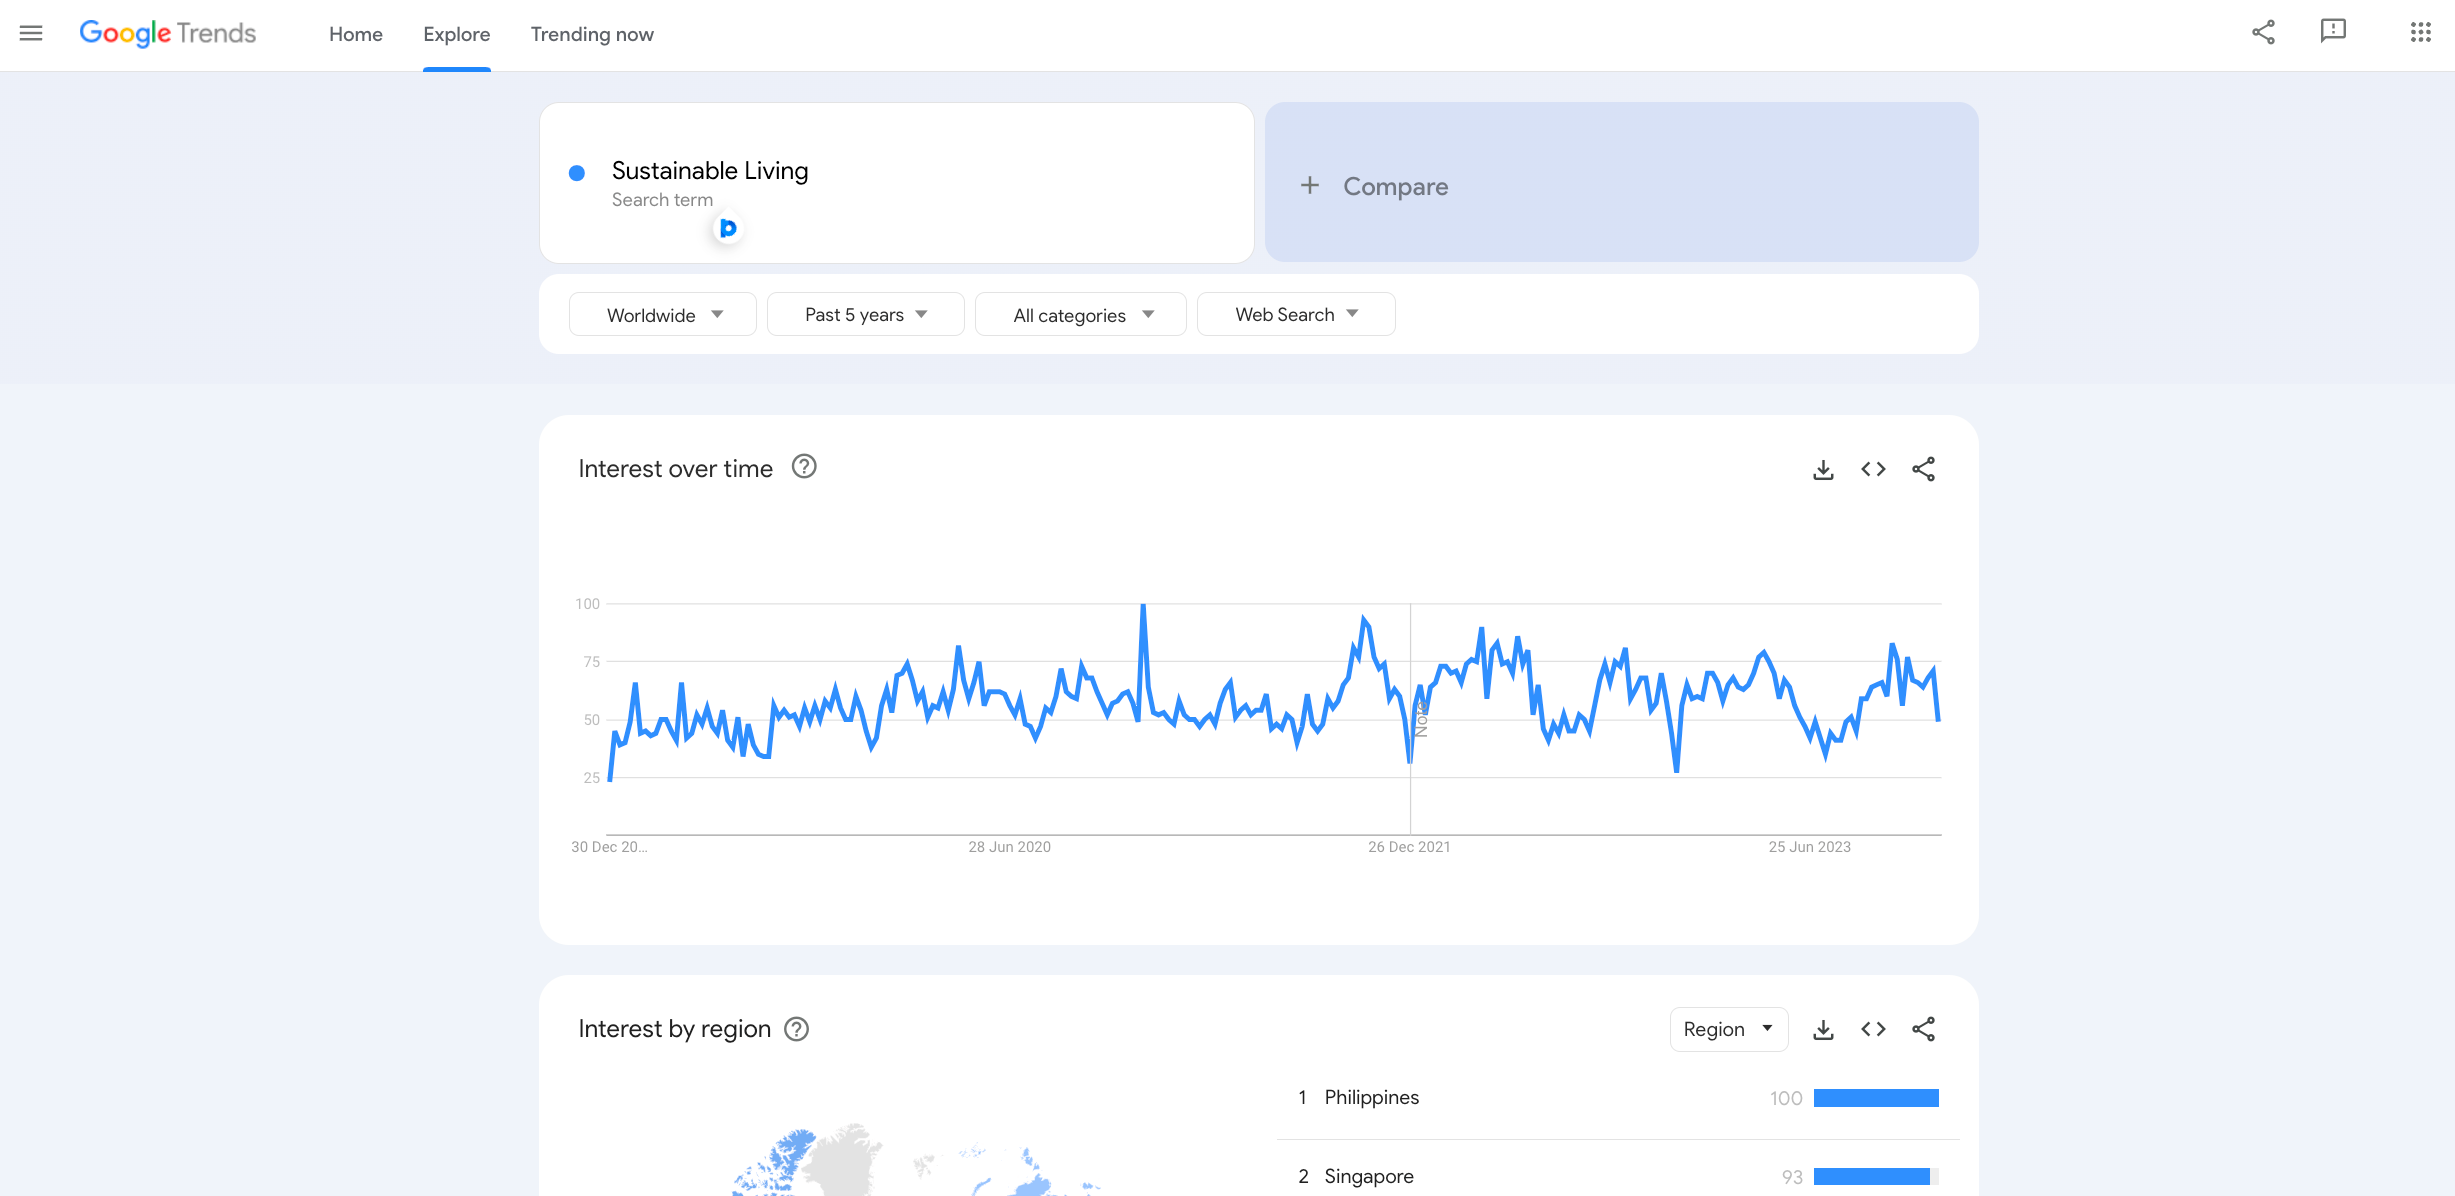This screenshot has width=2455, height=1196.
Task: Open the Google apps grid
Action: (2420, 33)
